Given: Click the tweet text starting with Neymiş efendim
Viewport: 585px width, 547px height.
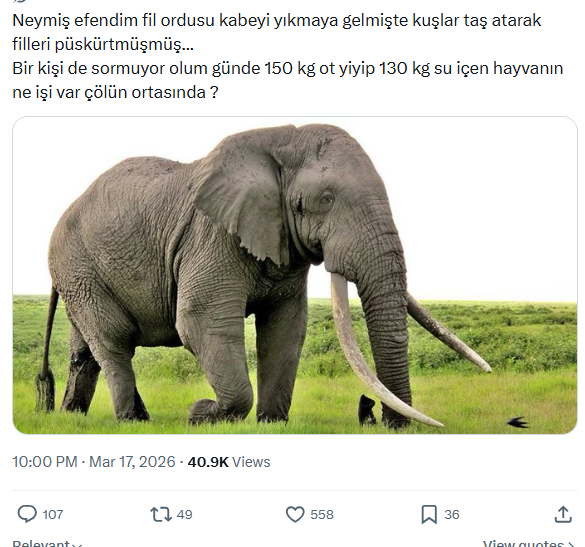Looking at the screenshot, I should tap(276, 32).
